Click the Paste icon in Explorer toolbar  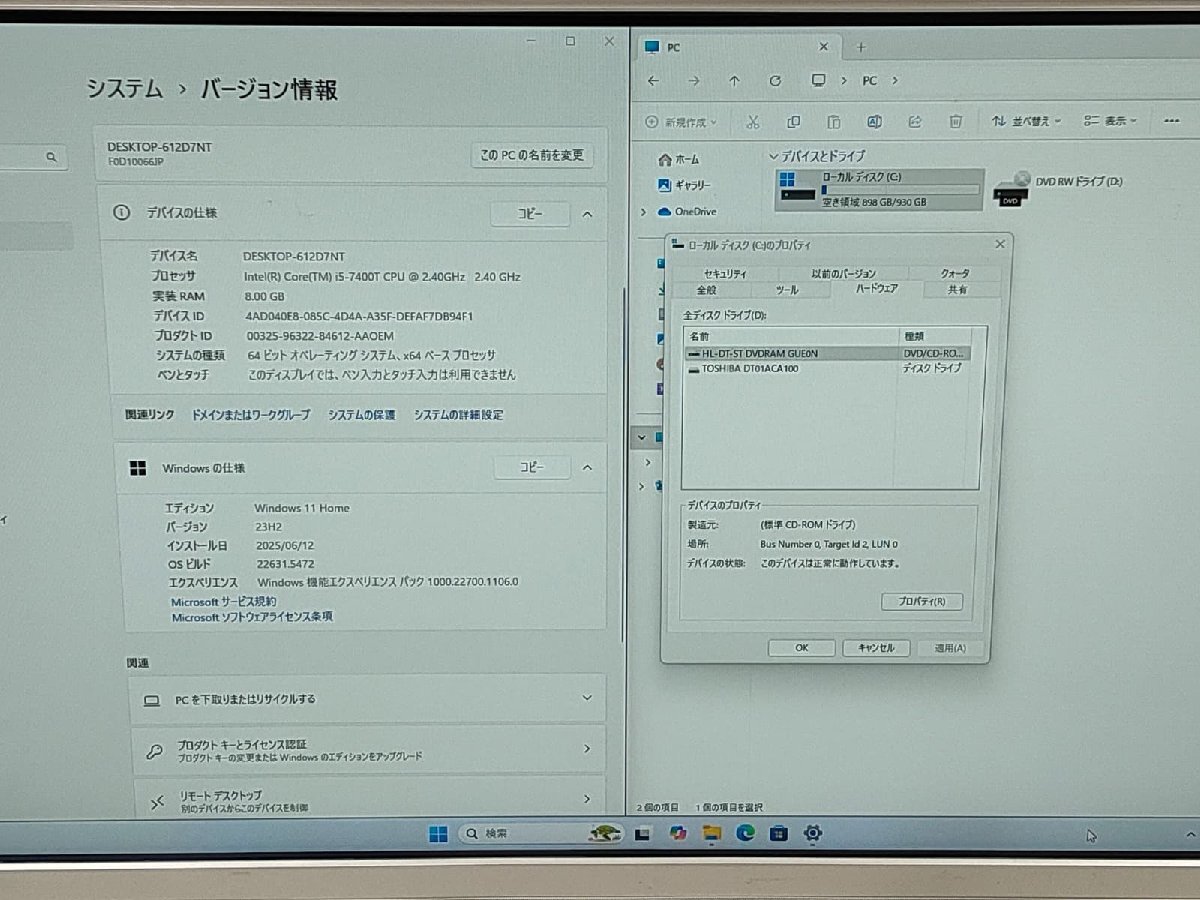[x=833, y=121]
